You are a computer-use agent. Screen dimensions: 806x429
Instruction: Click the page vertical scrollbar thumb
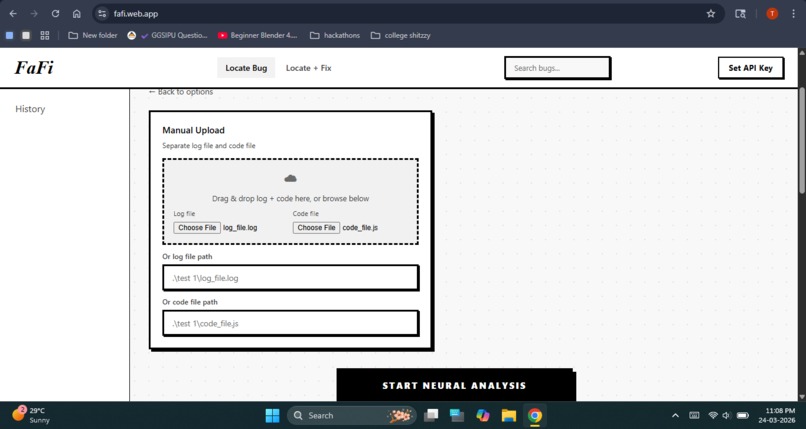(801, 140)
